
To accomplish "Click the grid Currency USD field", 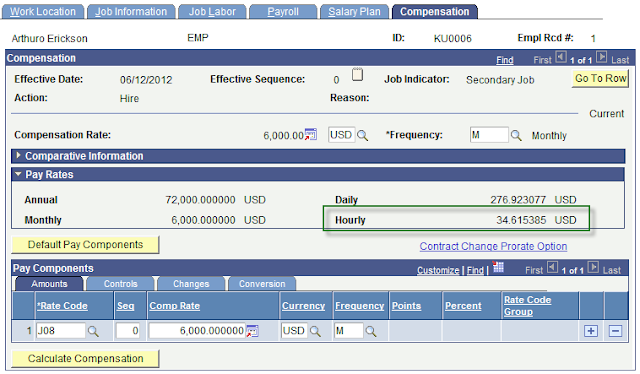I will click(294, 330).
